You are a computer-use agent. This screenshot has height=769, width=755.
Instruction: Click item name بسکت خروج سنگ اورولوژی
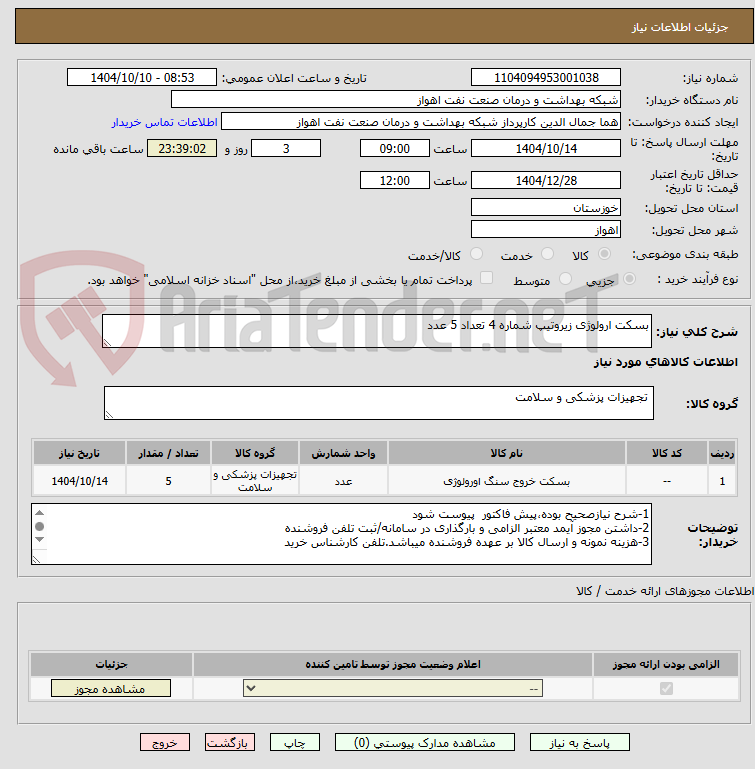507,482
